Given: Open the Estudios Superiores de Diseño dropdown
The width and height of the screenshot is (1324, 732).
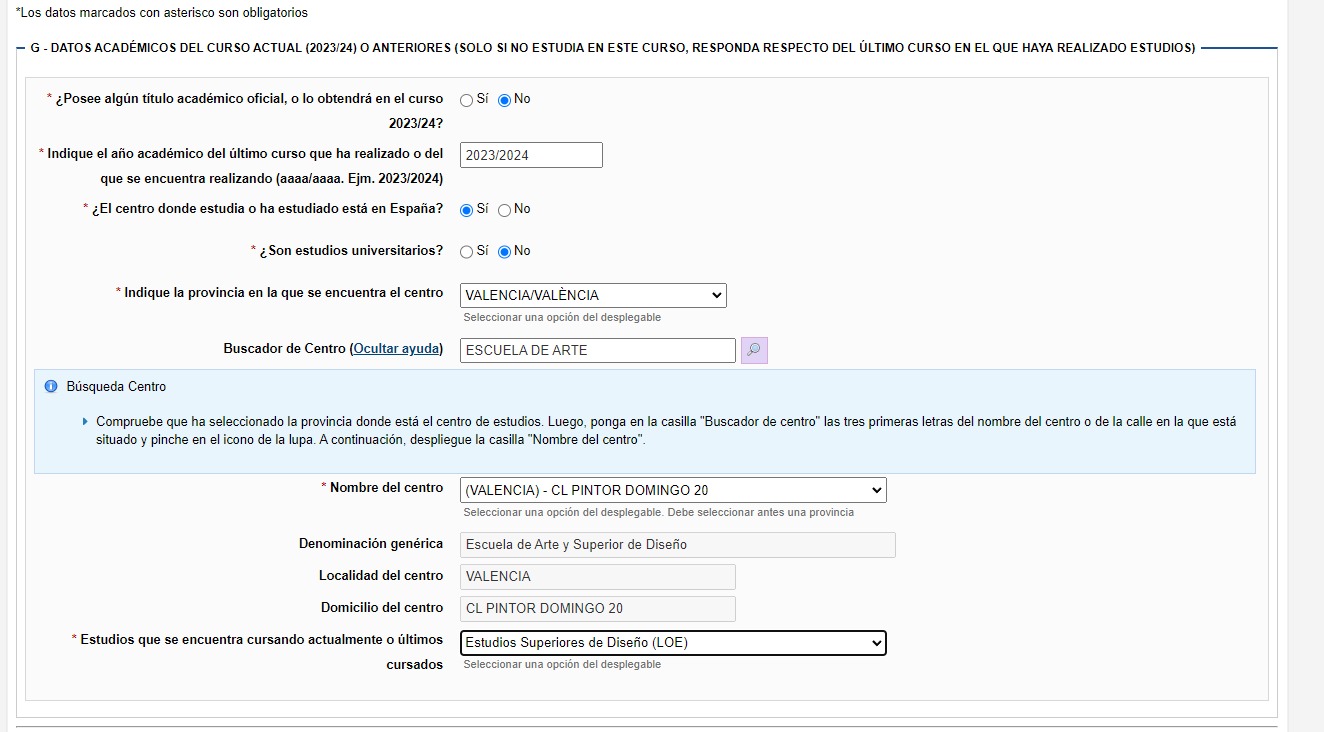Looking at the screenshot, I should point(673,643).
